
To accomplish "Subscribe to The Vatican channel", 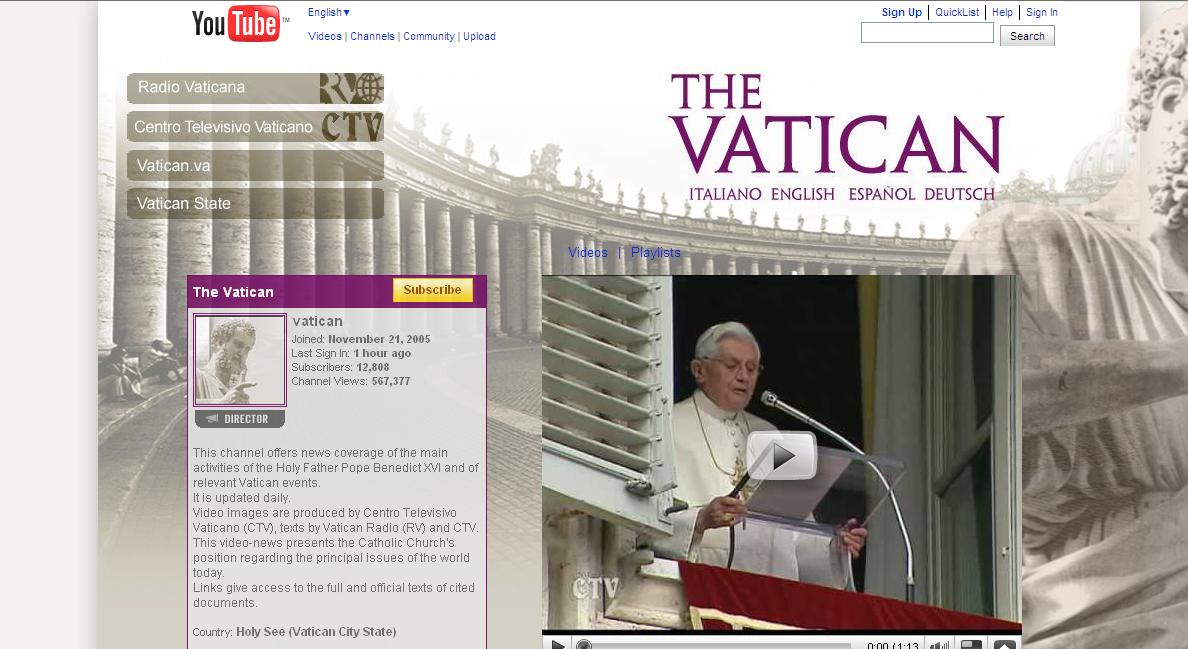I will [x=432, y=290].
